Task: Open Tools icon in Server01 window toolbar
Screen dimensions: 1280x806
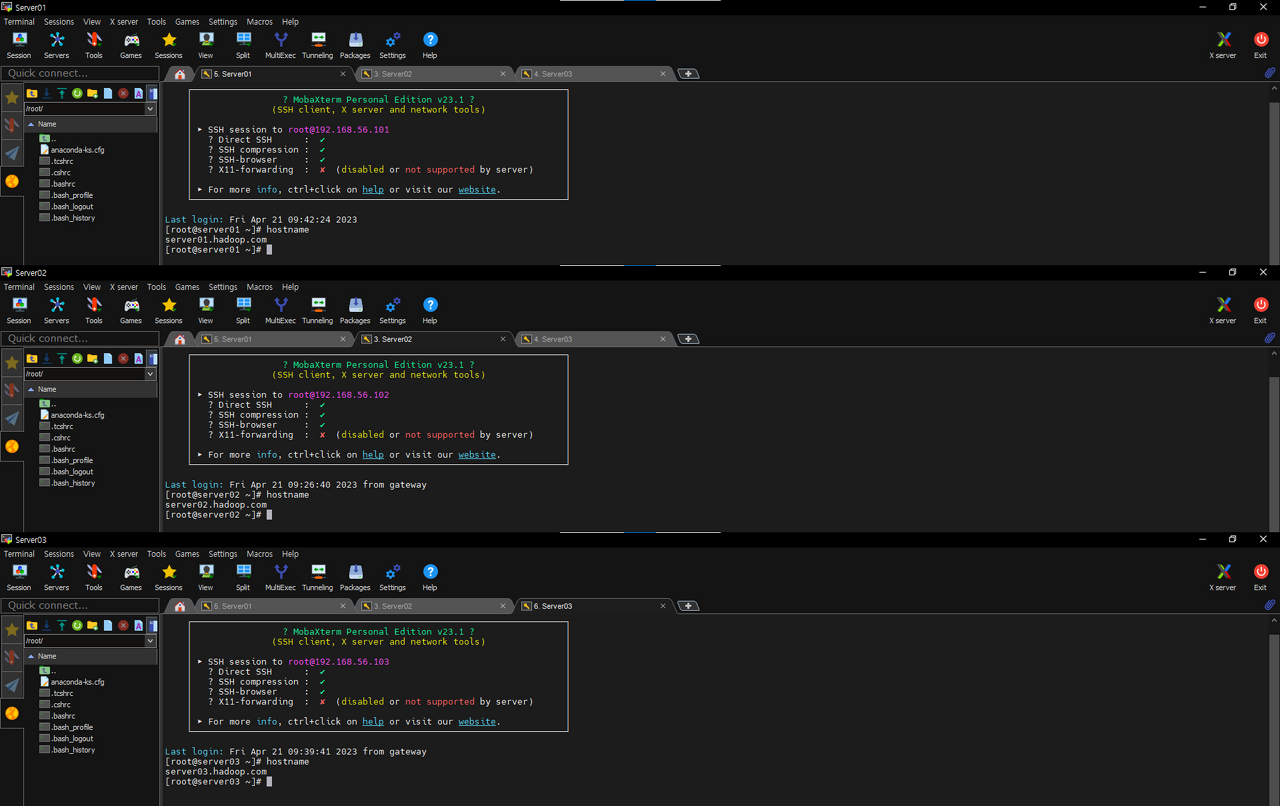Action: 94,45
